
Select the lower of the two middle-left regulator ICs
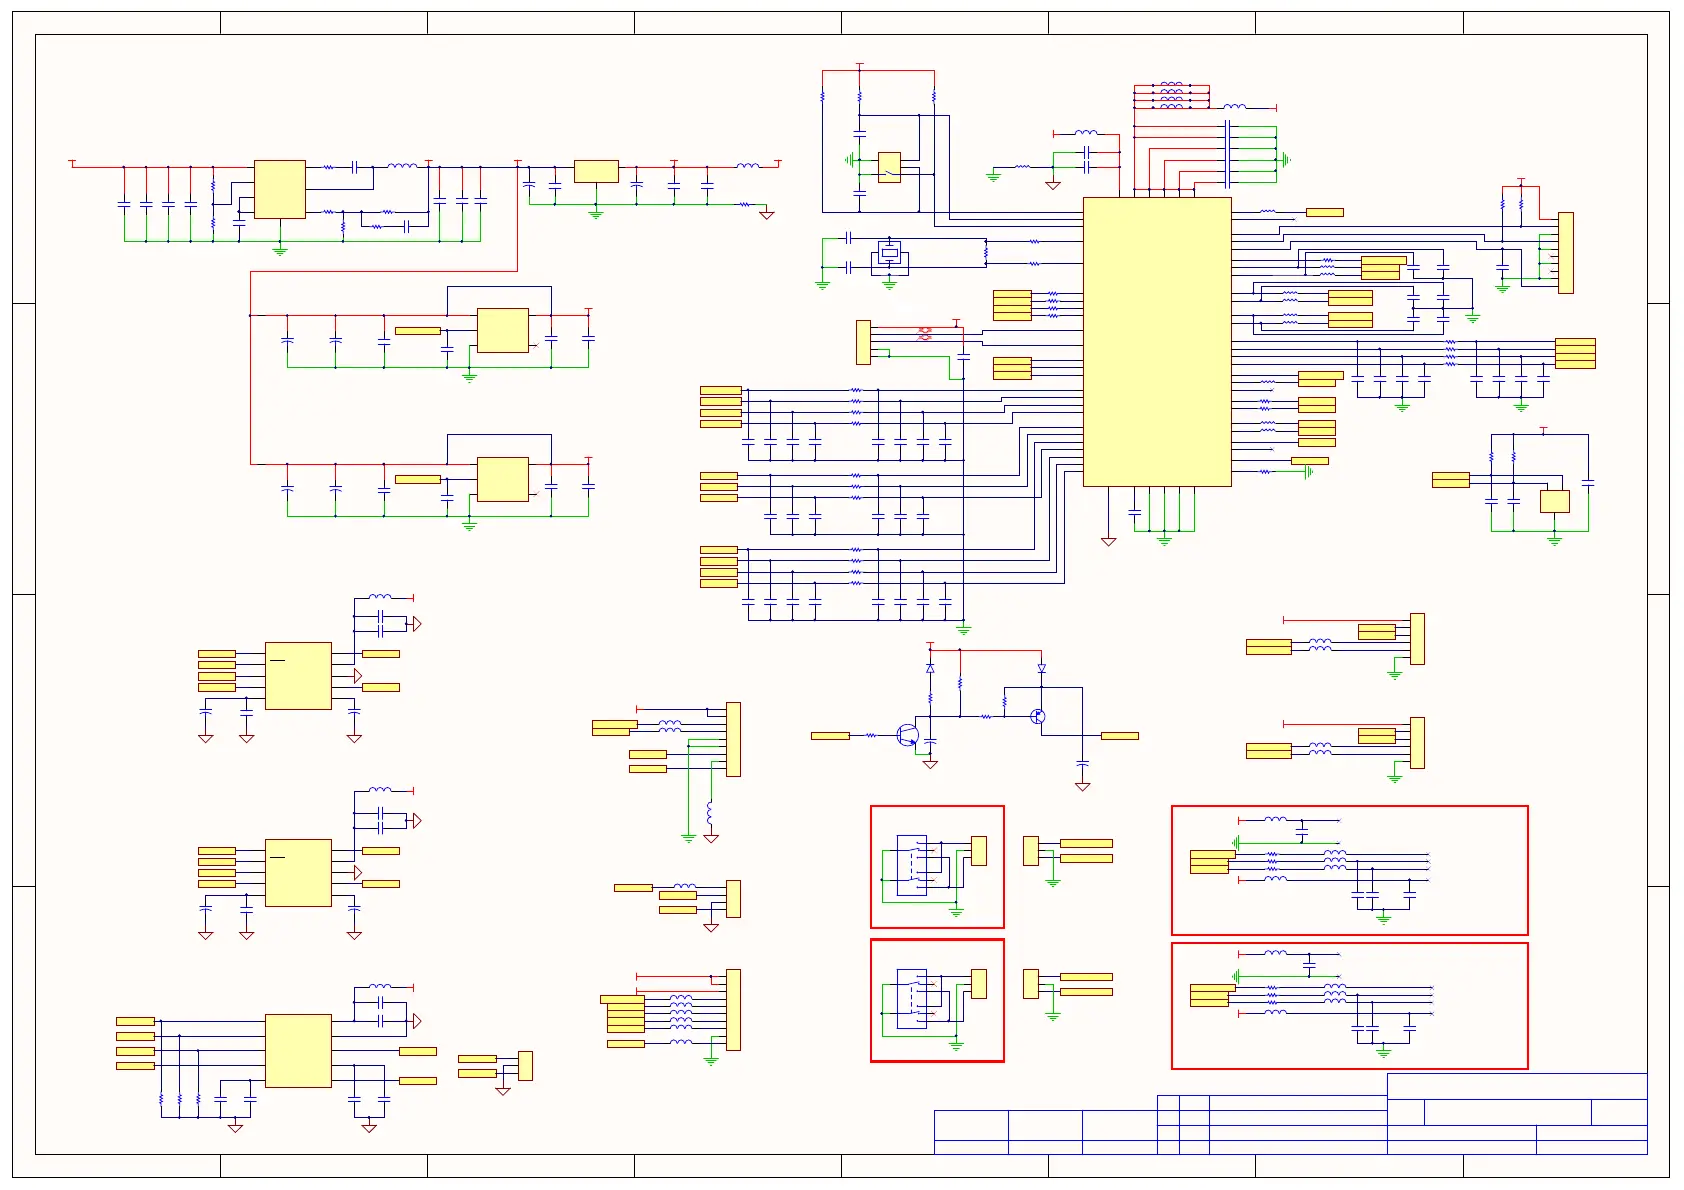tap(503, 479)
